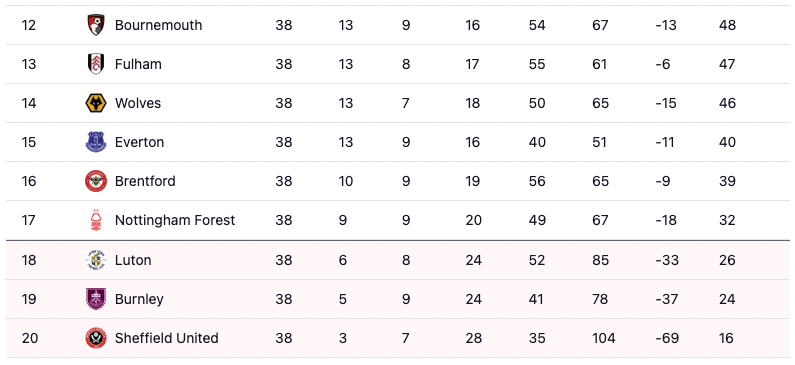Image resolution: width=795 pixels, height=365 pixels.
Task: Select the Everton team name
Action: [x=139, y=142]
